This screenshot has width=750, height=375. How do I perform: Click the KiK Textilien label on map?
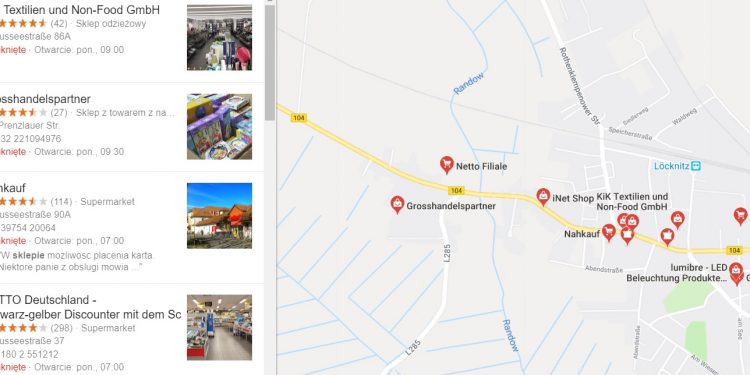(x=632, y=201)
